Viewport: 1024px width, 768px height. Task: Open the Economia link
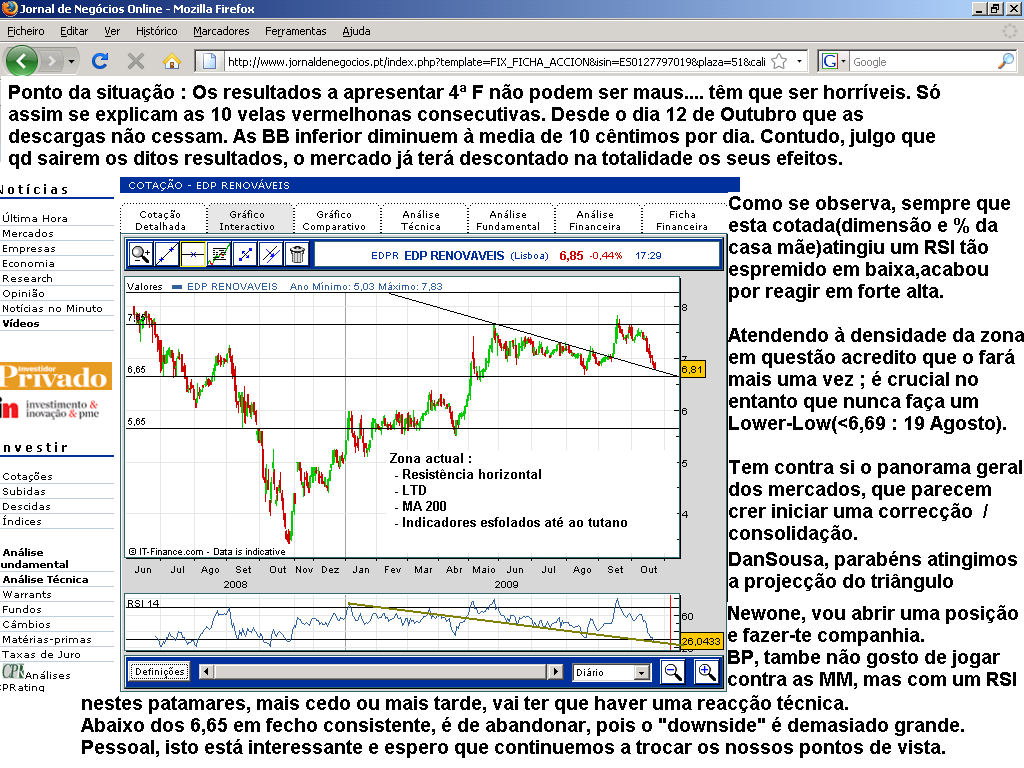28,263
